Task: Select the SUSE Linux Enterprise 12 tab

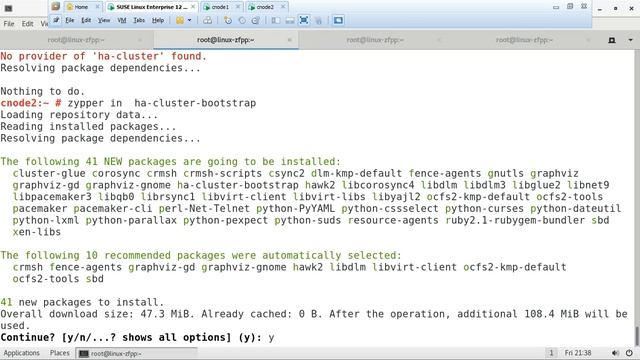Action: pyautogui.click(x=151, y=7)
